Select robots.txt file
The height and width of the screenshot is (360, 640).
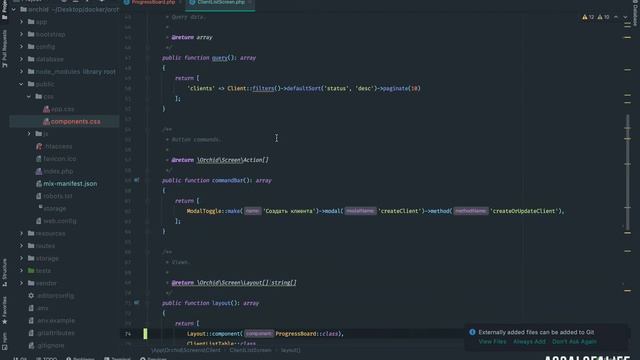(x=58, y=196)
